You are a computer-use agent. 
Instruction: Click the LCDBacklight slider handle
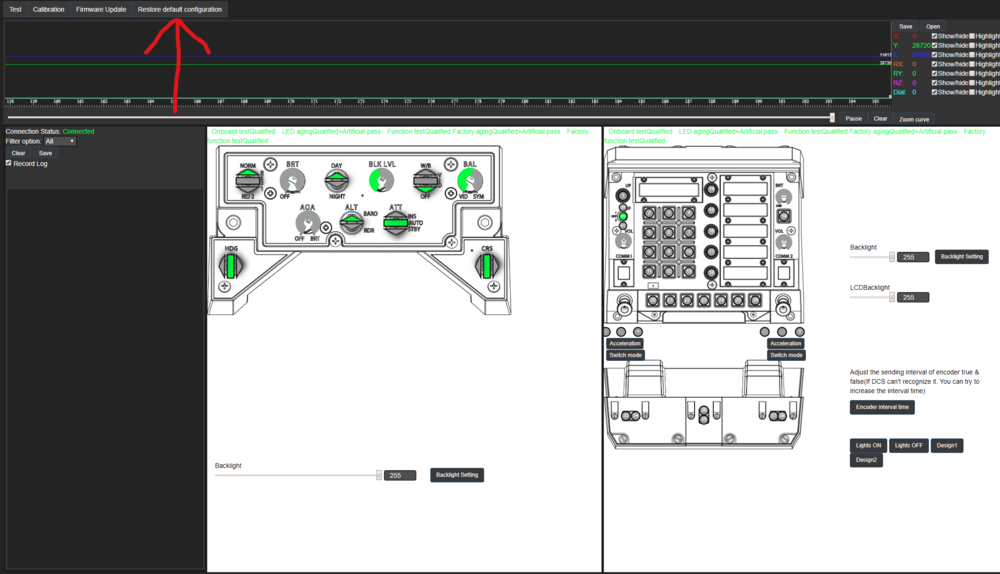pos(892,297)
